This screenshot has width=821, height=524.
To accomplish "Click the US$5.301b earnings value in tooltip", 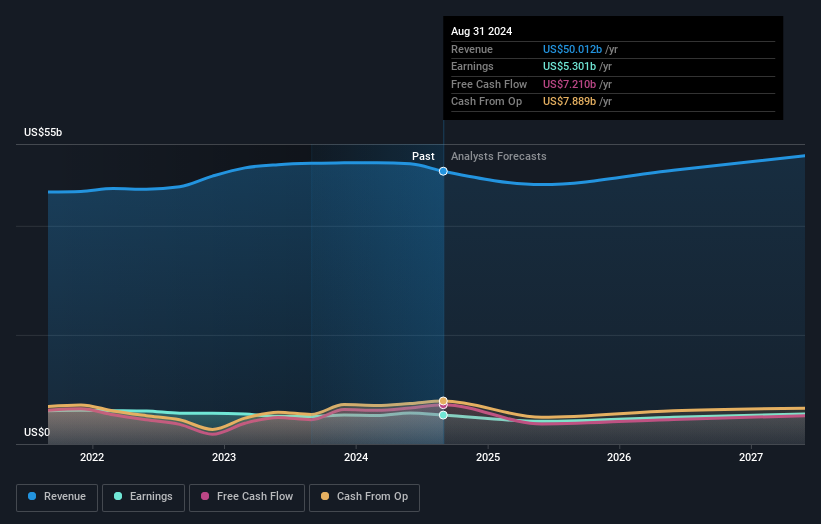I will 569,66.
